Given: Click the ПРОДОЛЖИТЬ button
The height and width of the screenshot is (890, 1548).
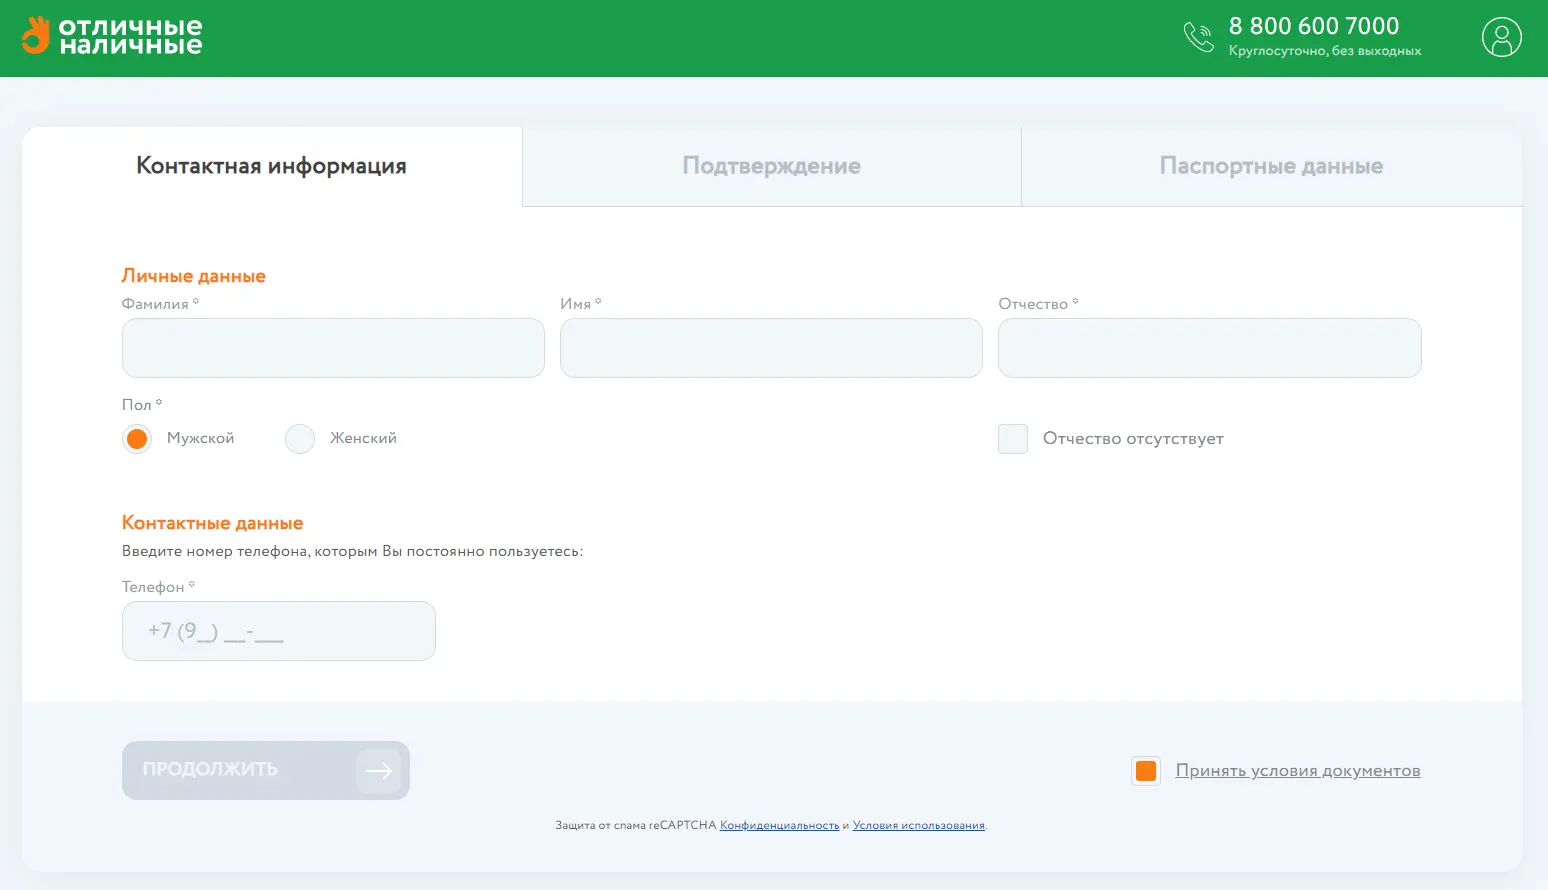Looking at the screenshot, I should 266,770.
